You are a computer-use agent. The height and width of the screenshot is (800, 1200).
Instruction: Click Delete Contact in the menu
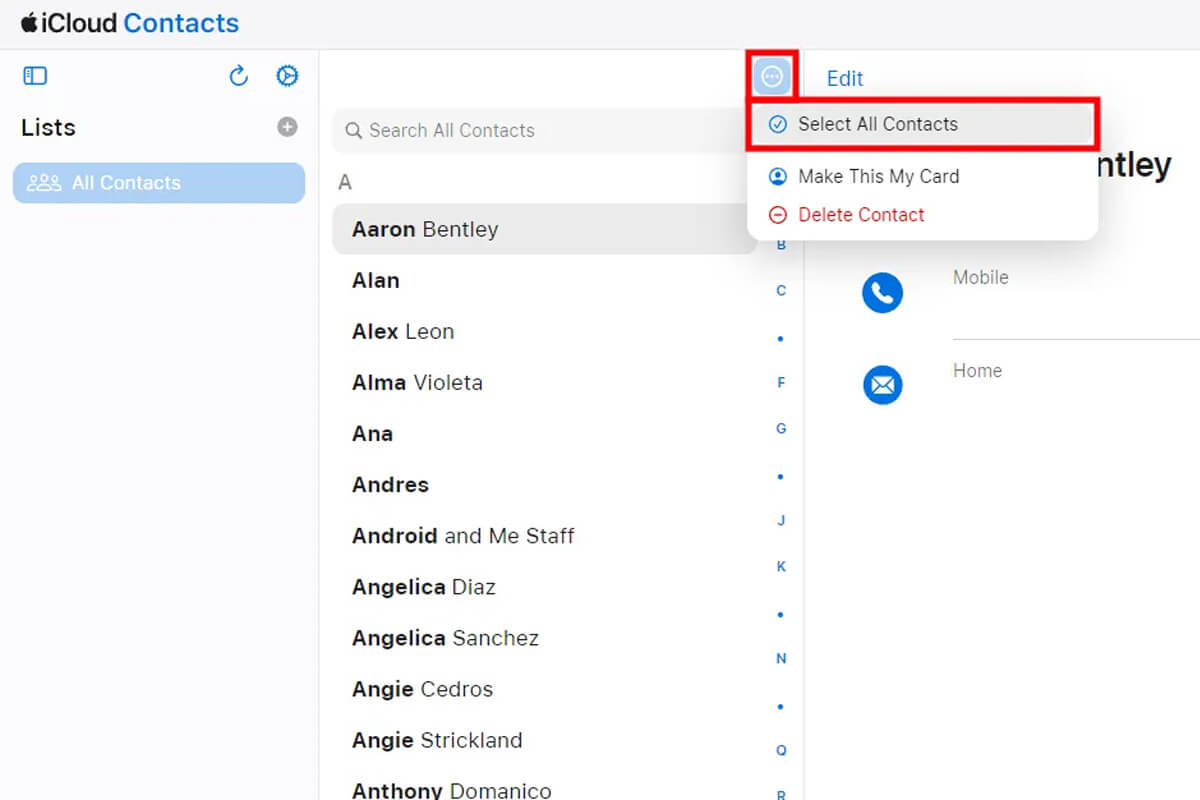(860, 215)
